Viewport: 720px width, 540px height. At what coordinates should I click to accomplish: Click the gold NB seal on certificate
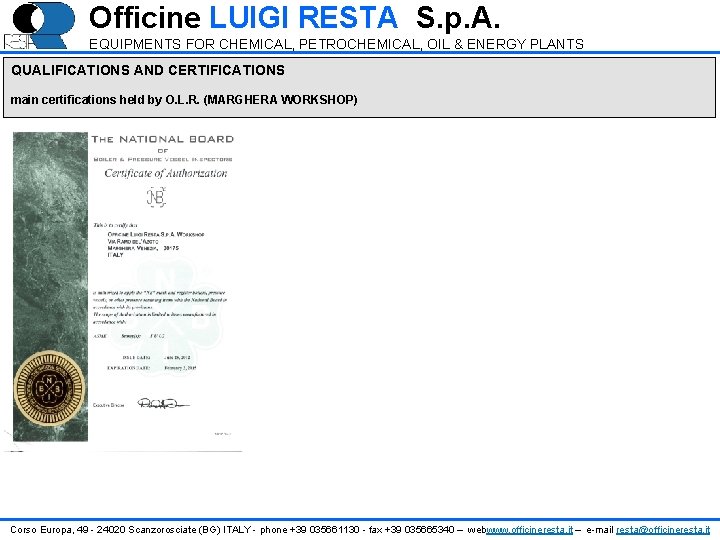pyautogui.click(x=50, y=388)
